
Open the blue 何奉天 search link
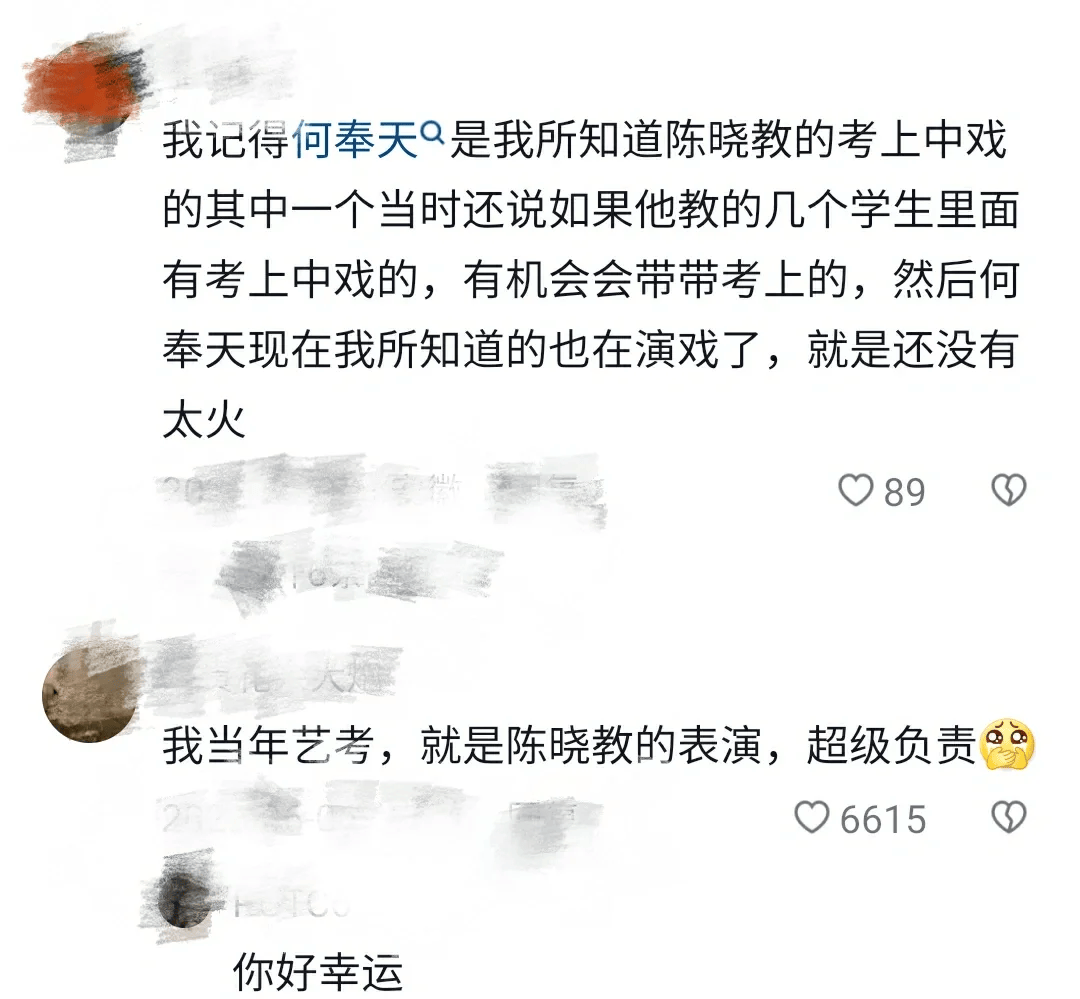356,140
